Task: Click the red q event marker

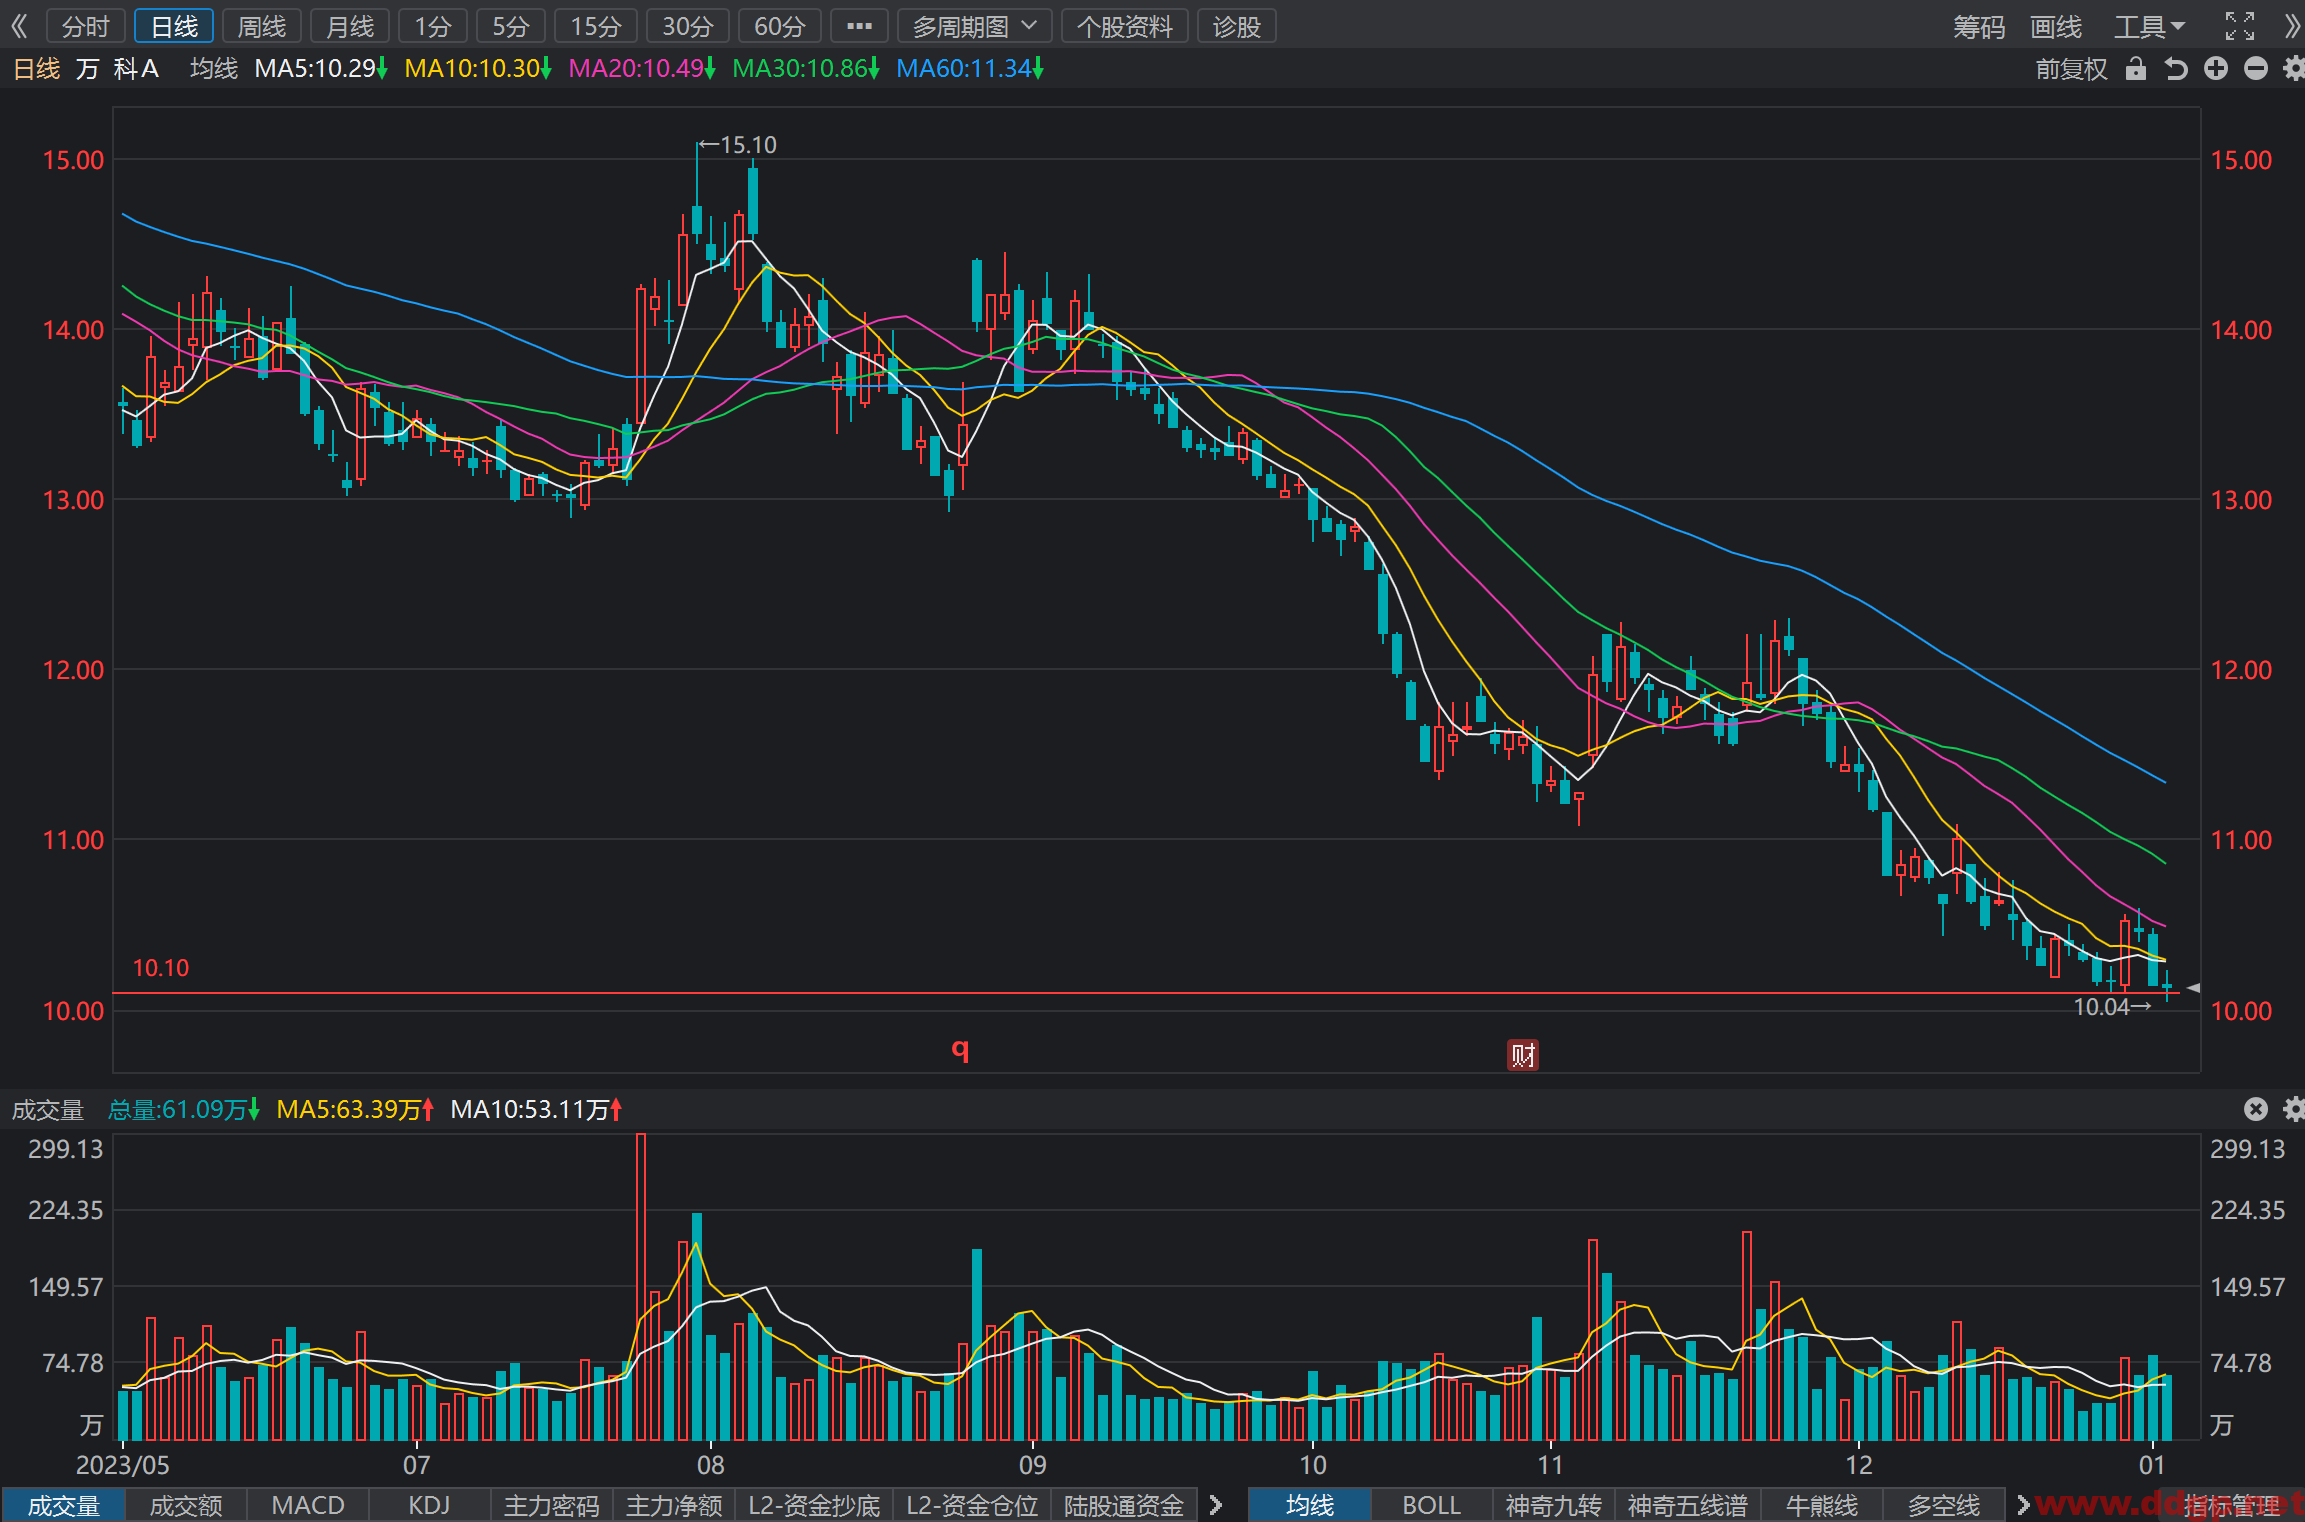Action: tap(960, 1049)
